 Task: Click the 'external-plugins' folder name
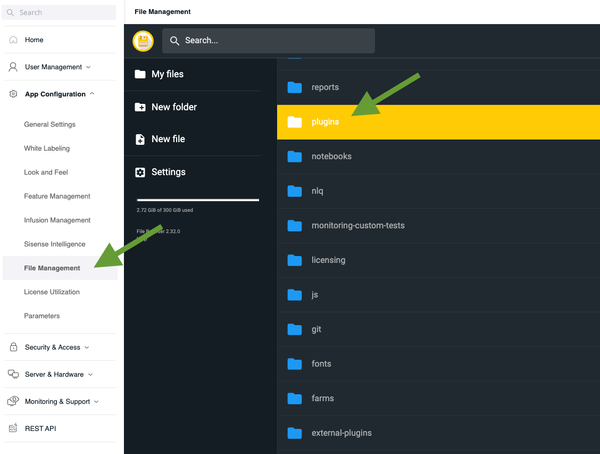tap(341, 433)
